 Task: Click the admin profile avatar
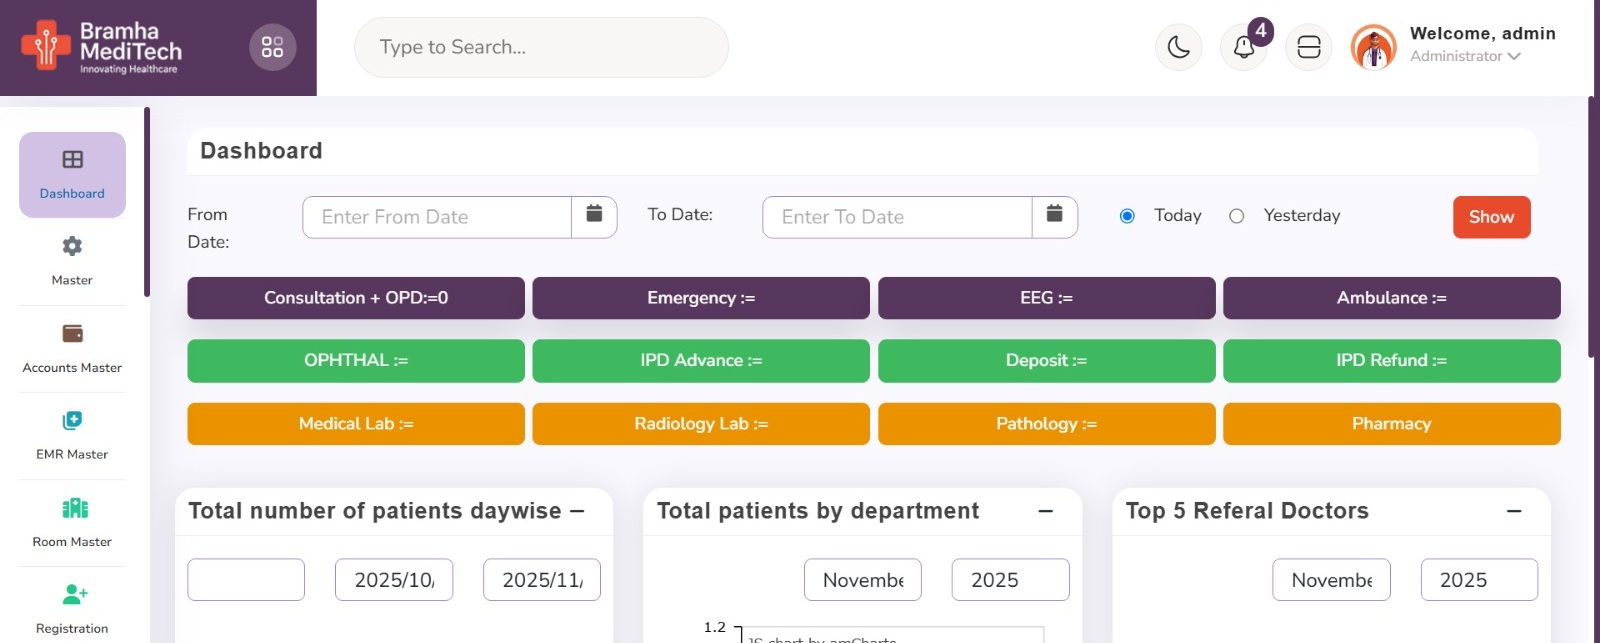1373,47
